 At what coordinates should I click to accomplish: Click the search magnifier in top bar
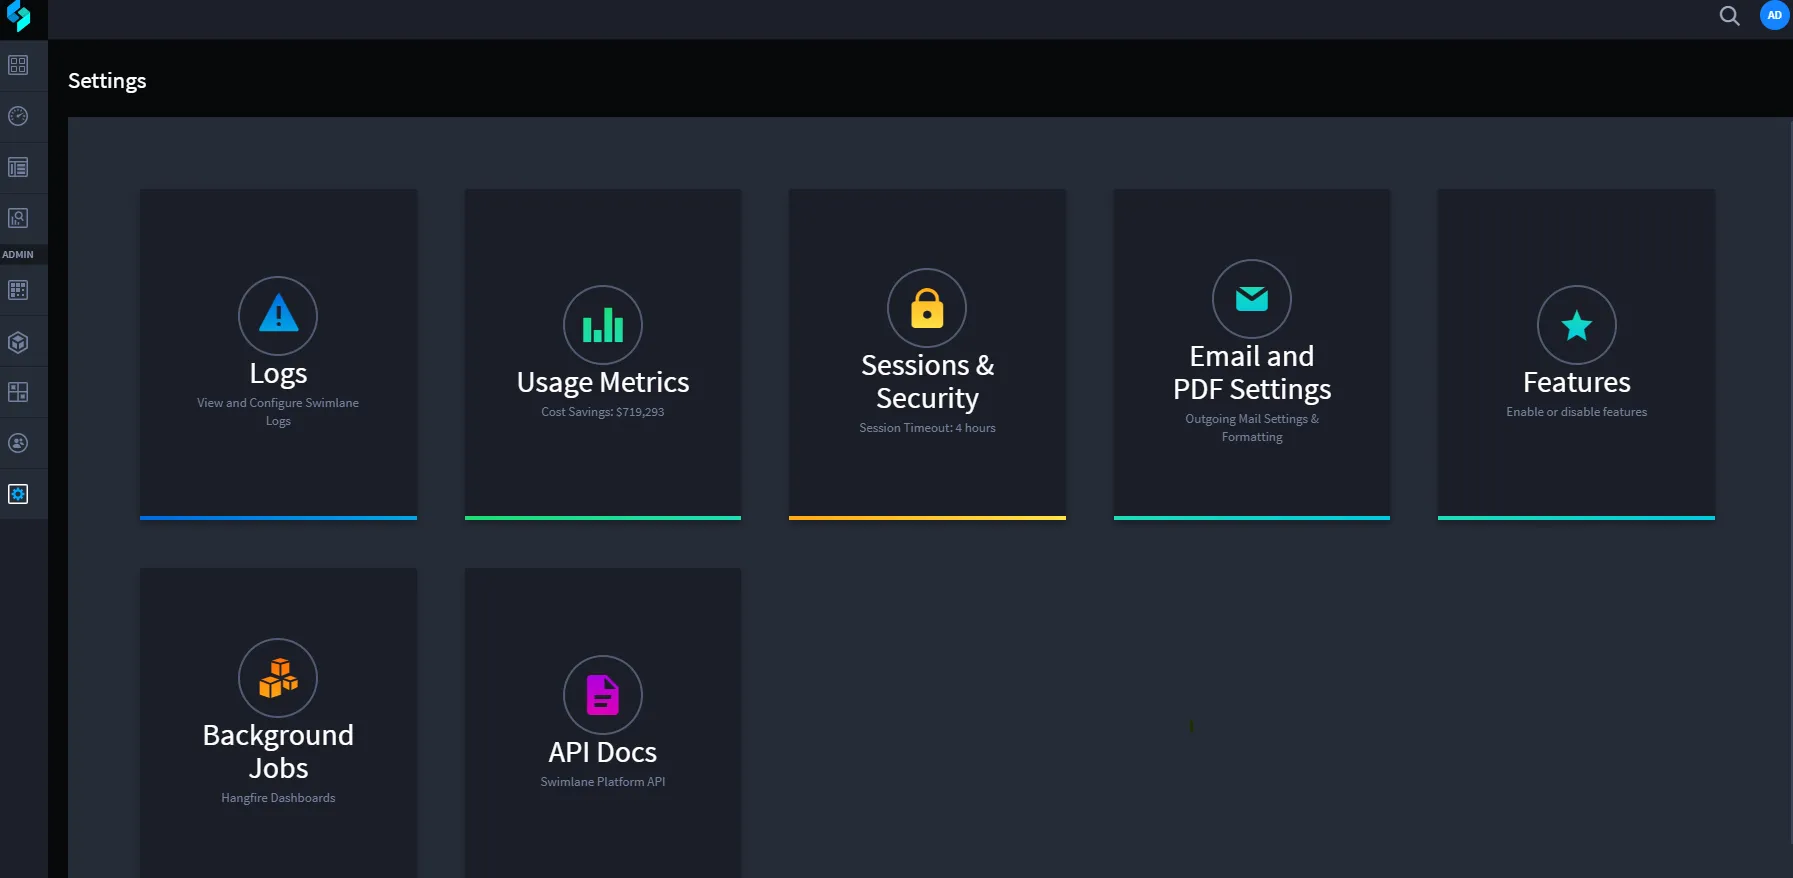(1729, 16)
